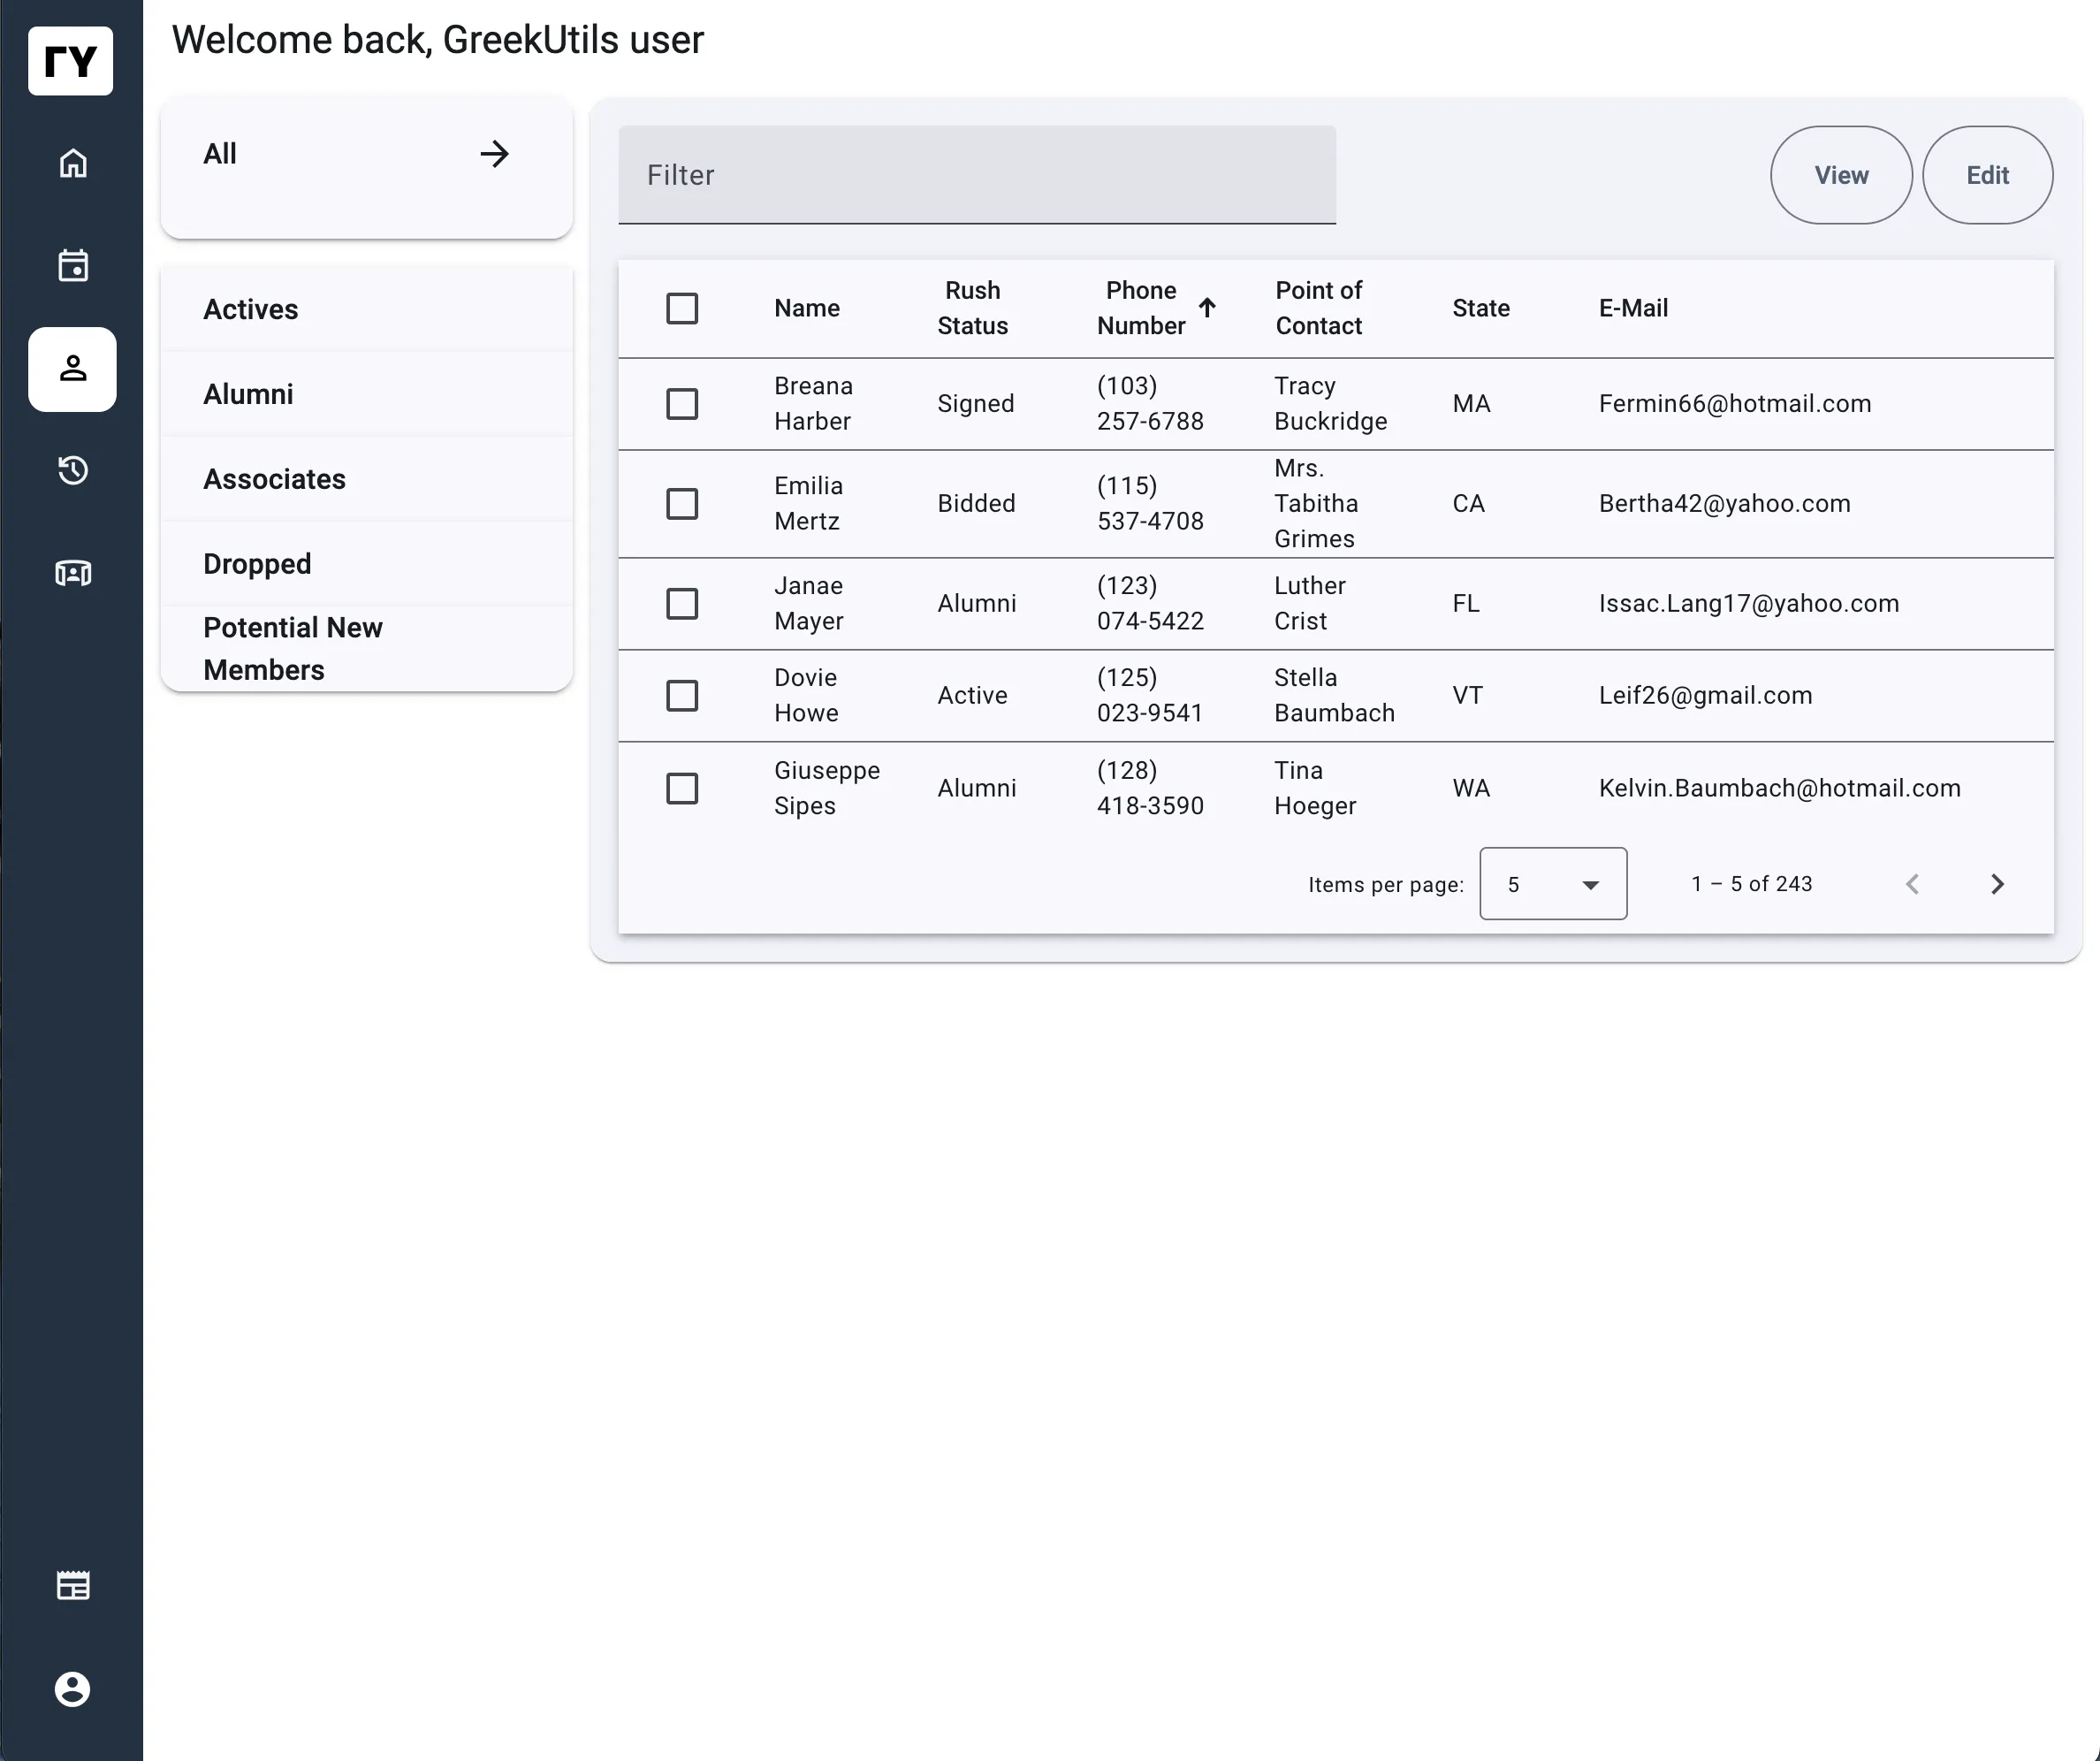Screen dimensions: 2100x1761
Task: Click phone number (115) 537-4708
Action: pos(1150,504)
